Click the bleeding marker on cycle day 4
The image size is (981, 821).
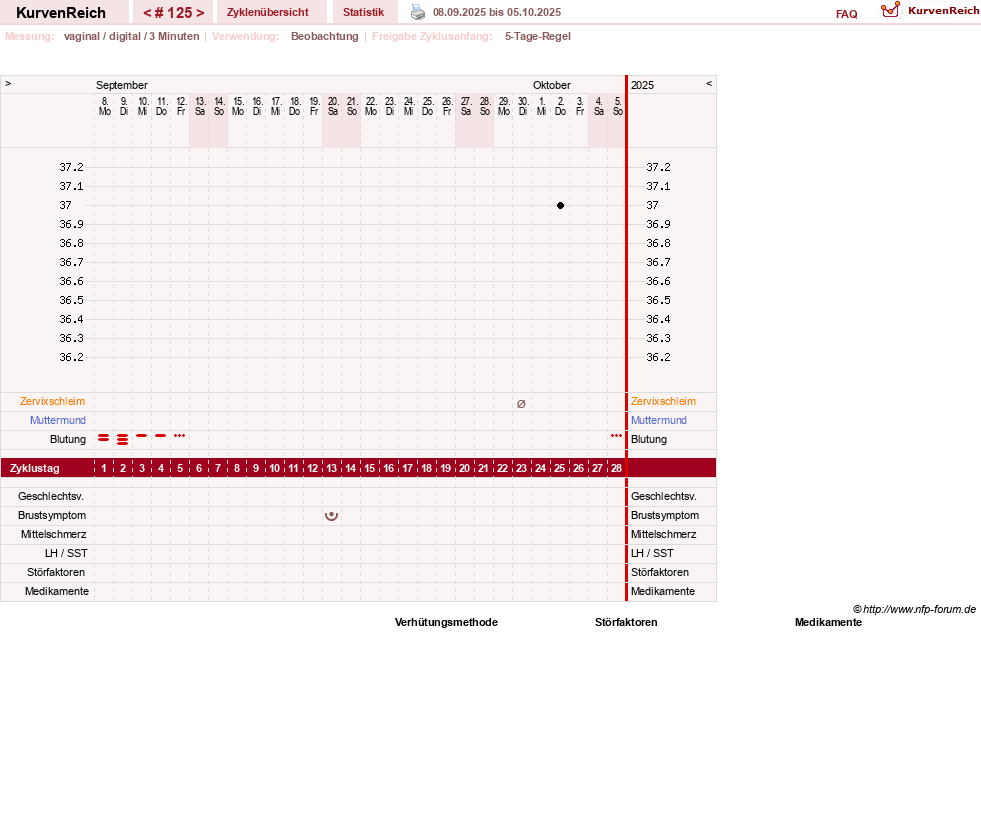161,436
